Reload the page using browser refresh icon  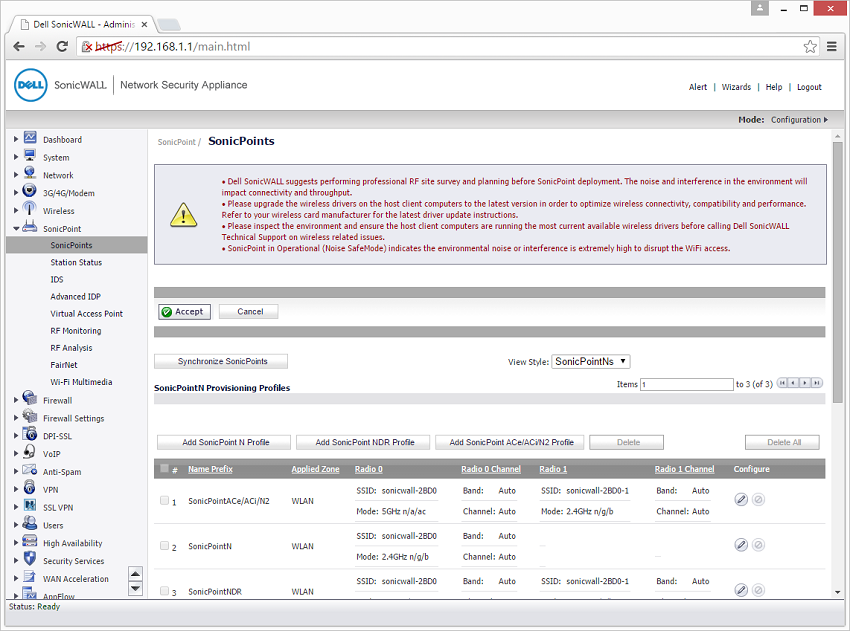point(62,47)
